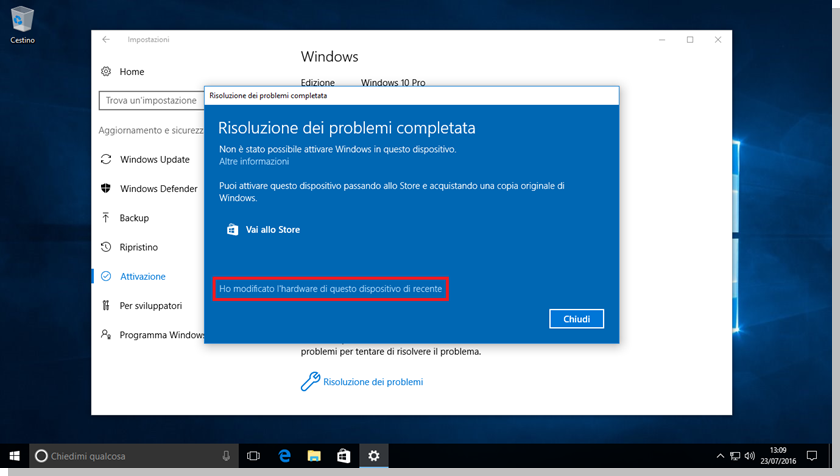Click the 'Windows 10 Pro' edition text
The width and height of the screenshot is (840, 476).
393,82
